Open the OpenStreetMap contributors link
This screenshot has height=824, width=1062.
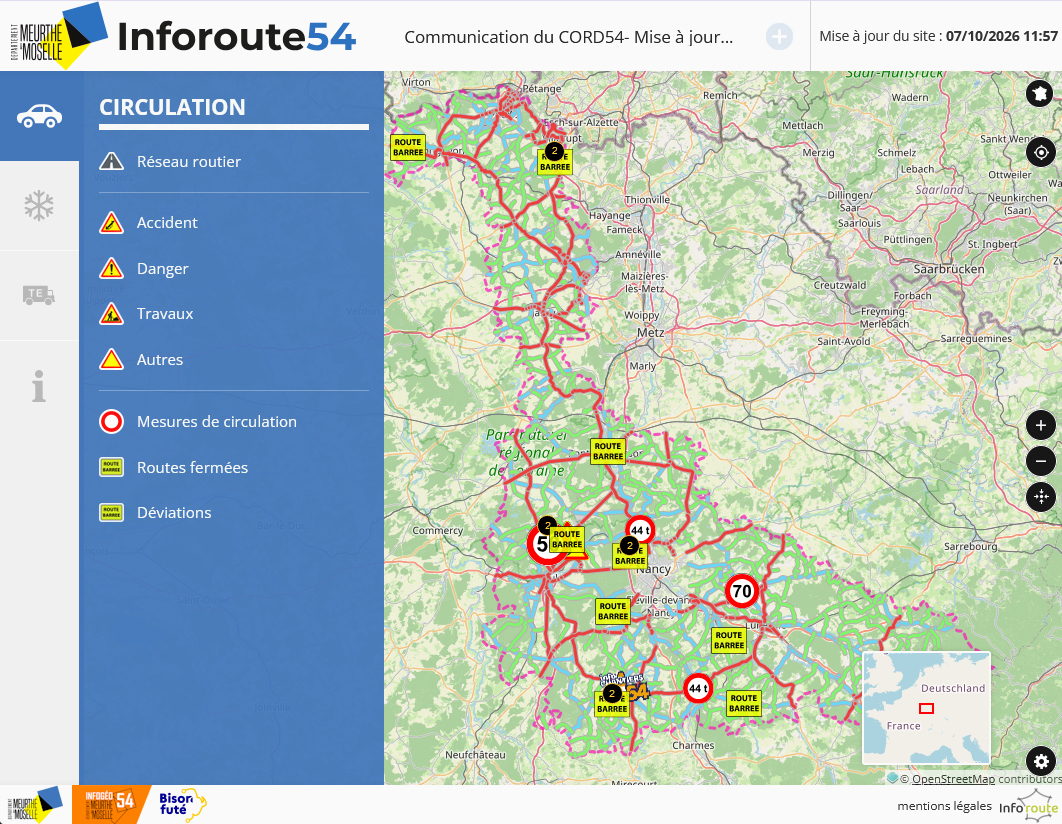click(953, 779)
